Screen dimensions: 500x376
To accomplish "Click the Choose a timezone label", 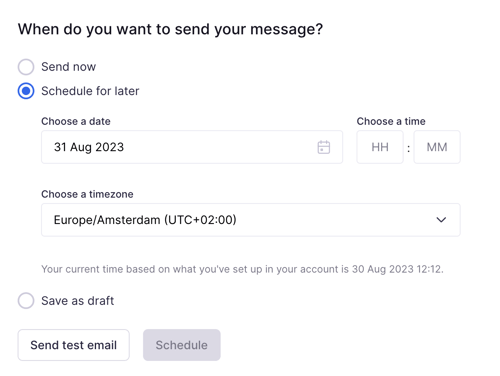I will [87, 194].
